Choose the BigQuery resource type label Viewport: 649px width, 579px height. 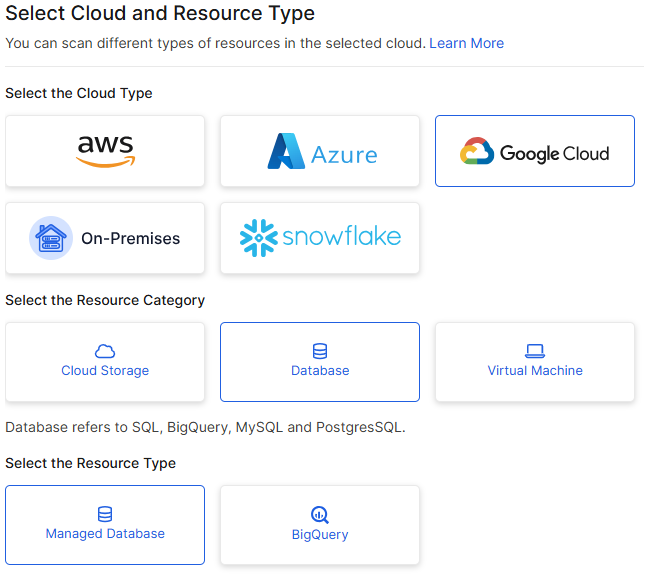pyautogui.click(x=320, y=535)
